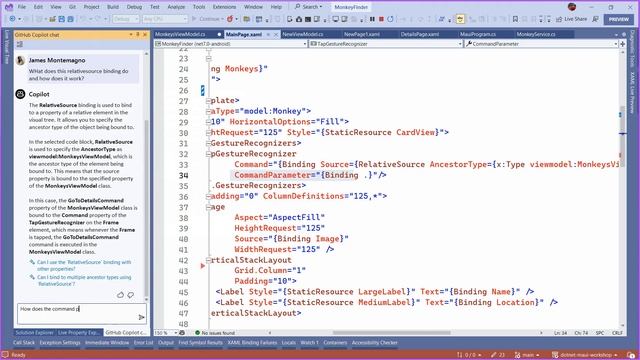
Task: Click the monitor device toolbar icon
Action: click(336, 19)
